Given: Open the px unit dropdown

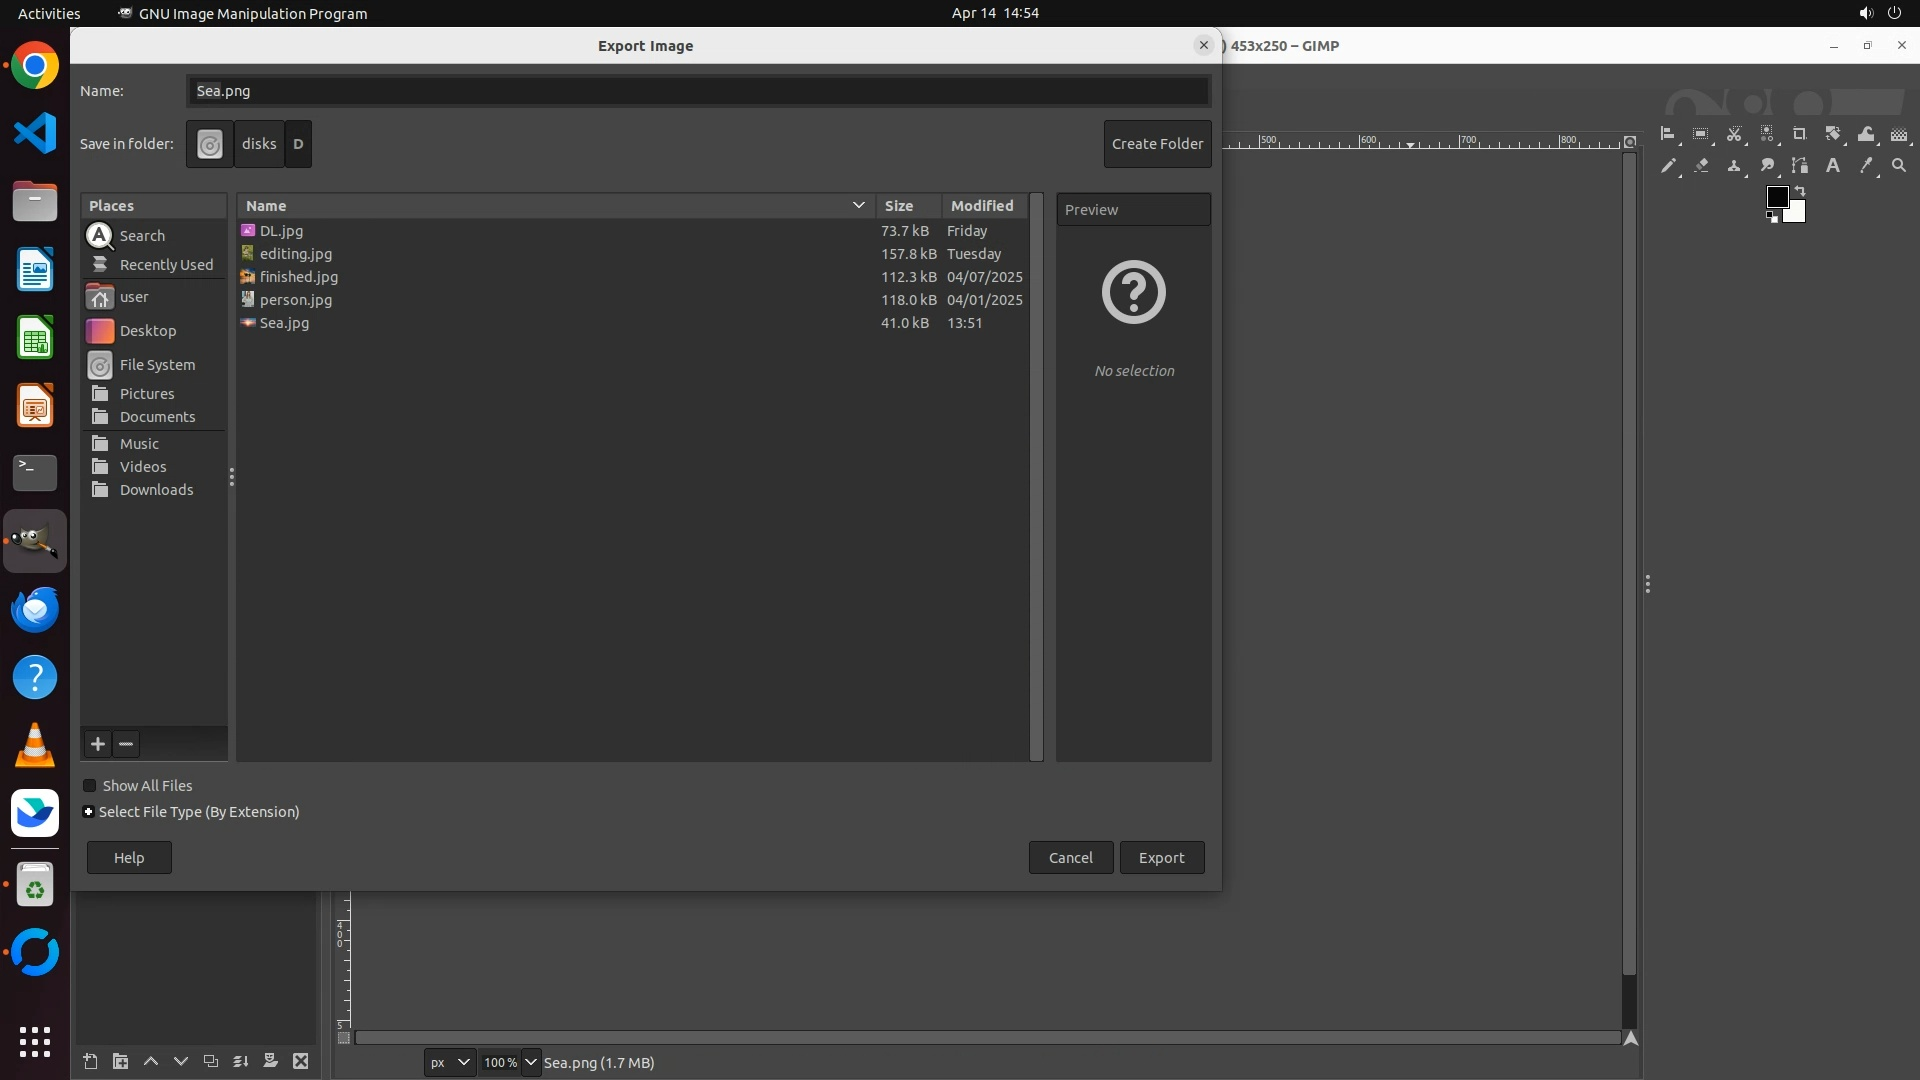Looking at the screenshot, I should [x=450, y=1063].
